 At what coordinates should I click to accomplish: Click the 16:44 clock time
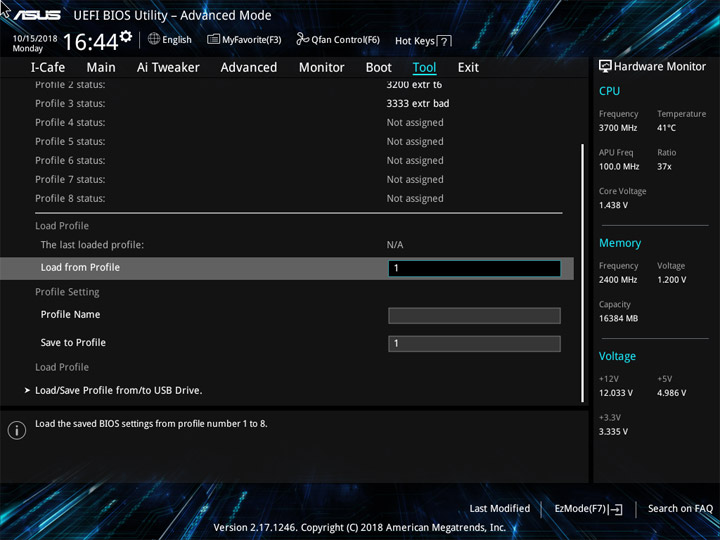point(90,42)
